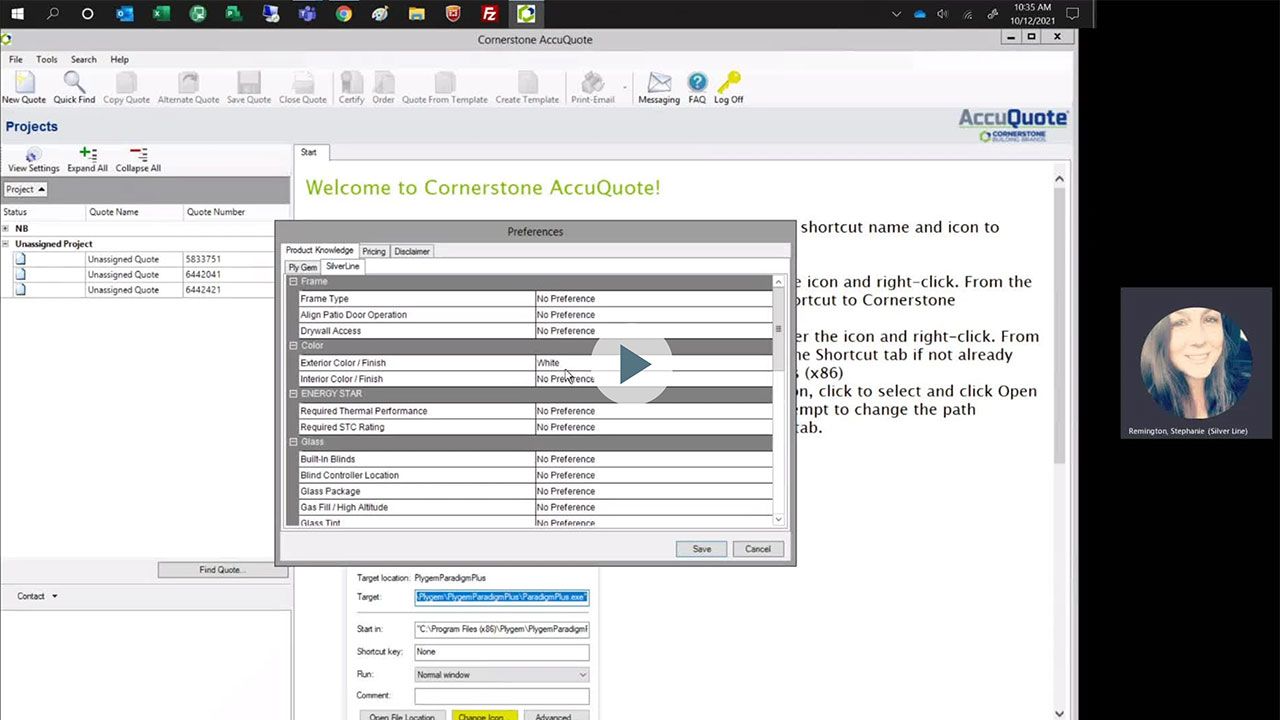1280x720 pixels.
Task: Switch to the Pricing tab in Preferences
Action: coord(374,251)
